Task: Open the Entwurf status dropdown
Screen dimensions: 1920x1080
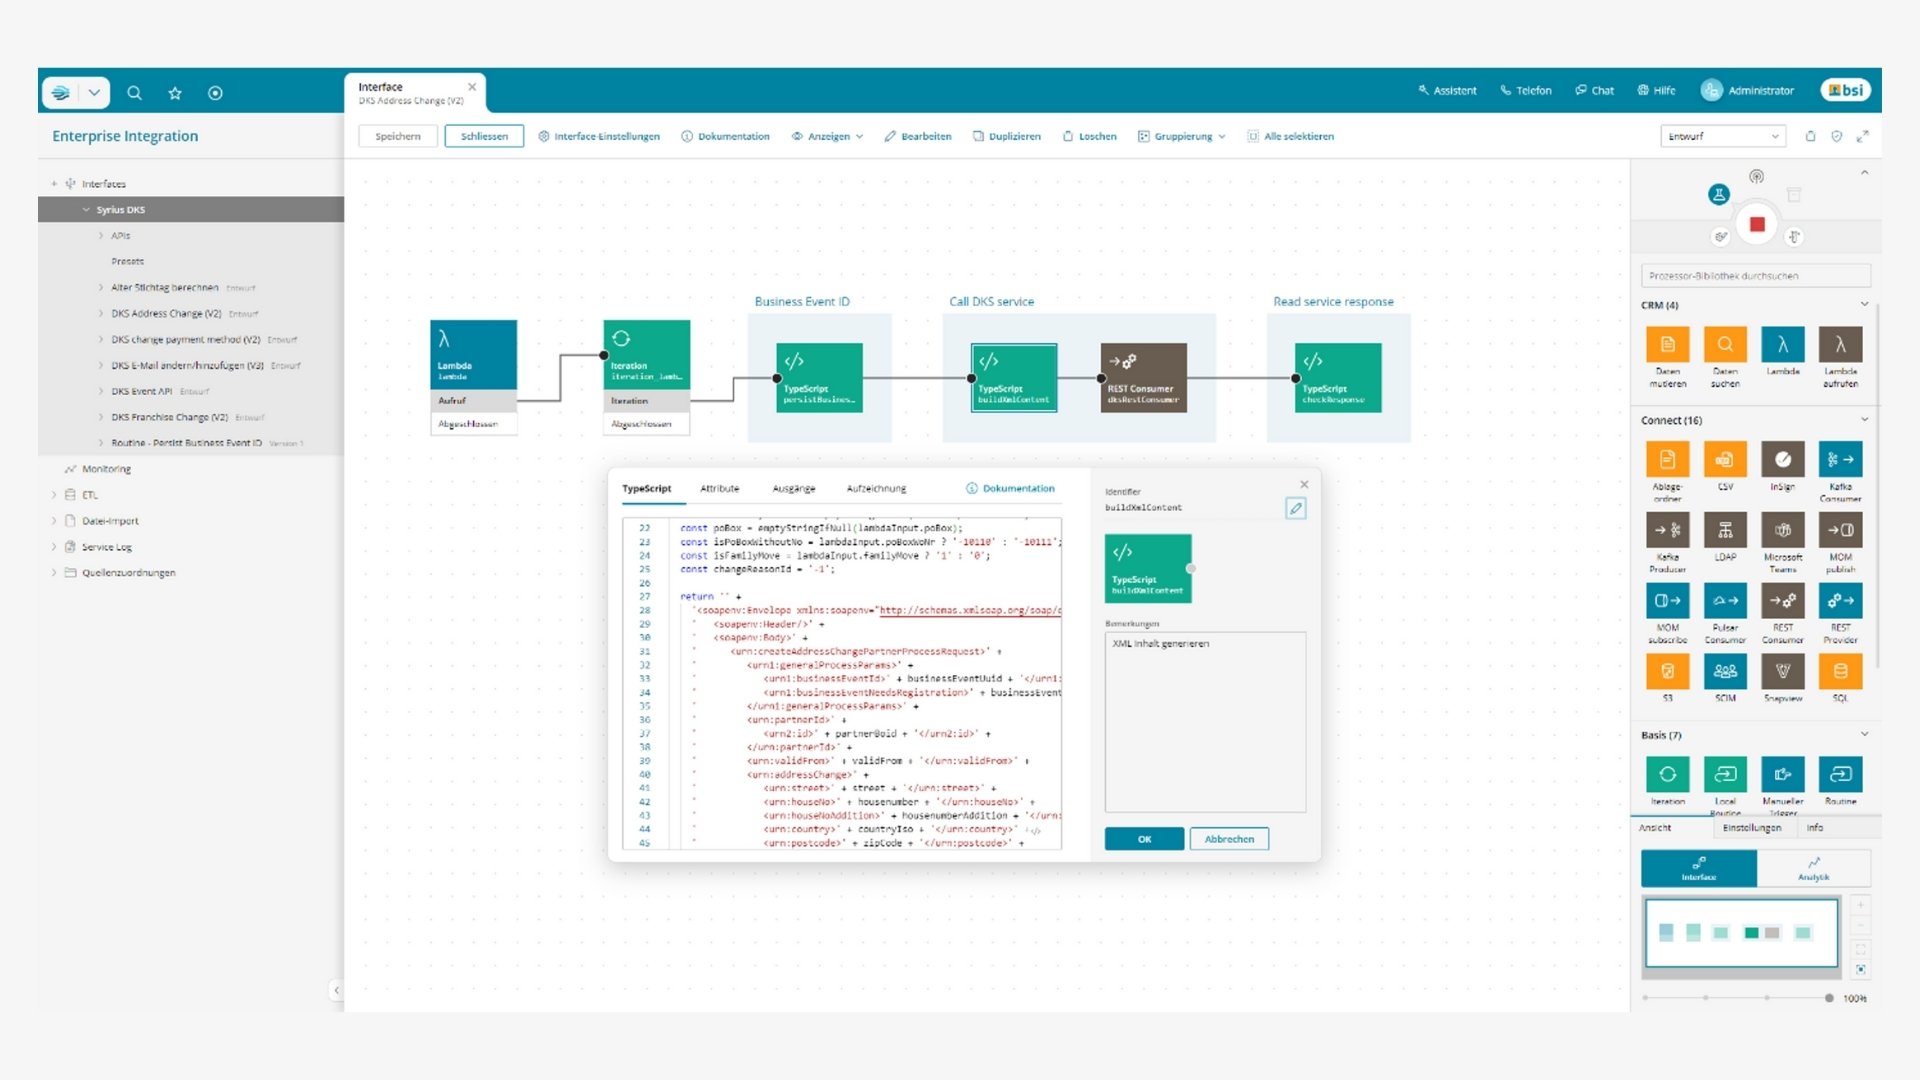Action: point(1722,136)
